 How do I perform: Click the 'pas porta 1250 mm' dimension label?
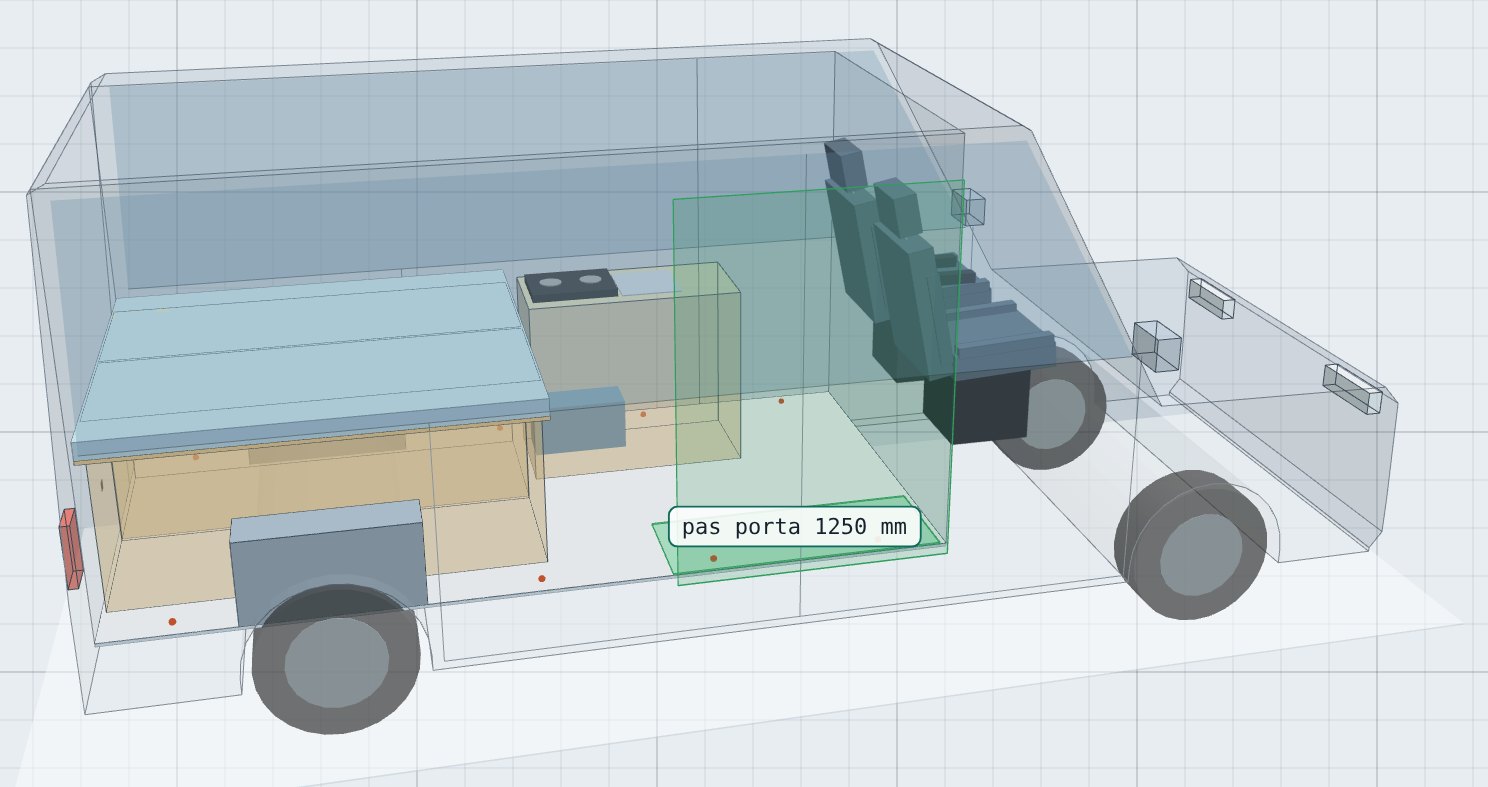point(794,526)
